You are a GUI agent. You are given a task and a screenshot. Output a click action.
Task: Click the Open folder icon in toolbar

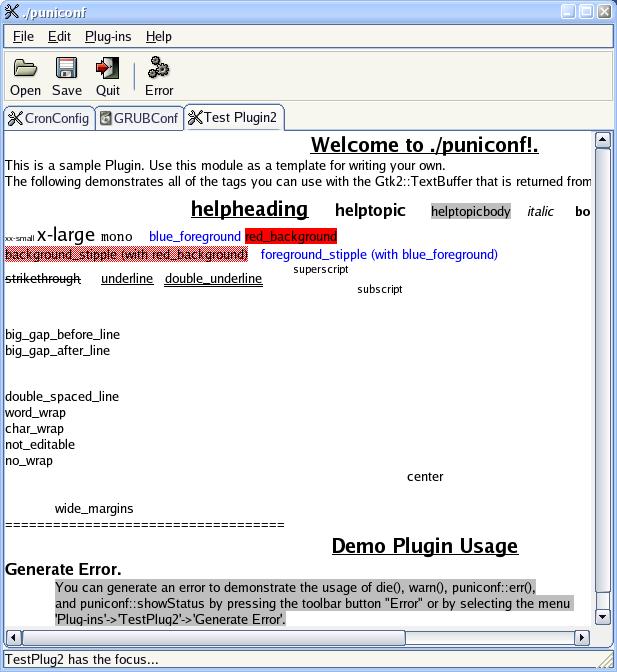[25, 68]
